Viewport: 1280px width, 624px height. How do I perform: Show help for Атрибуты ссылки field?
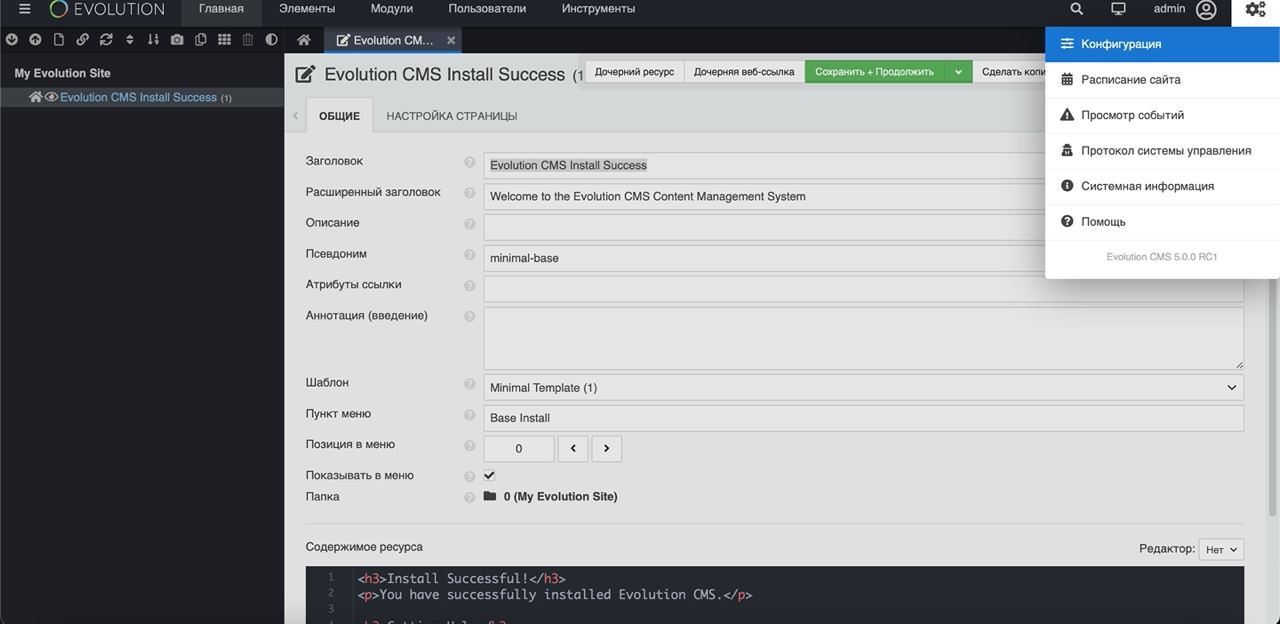coord(470,285)
